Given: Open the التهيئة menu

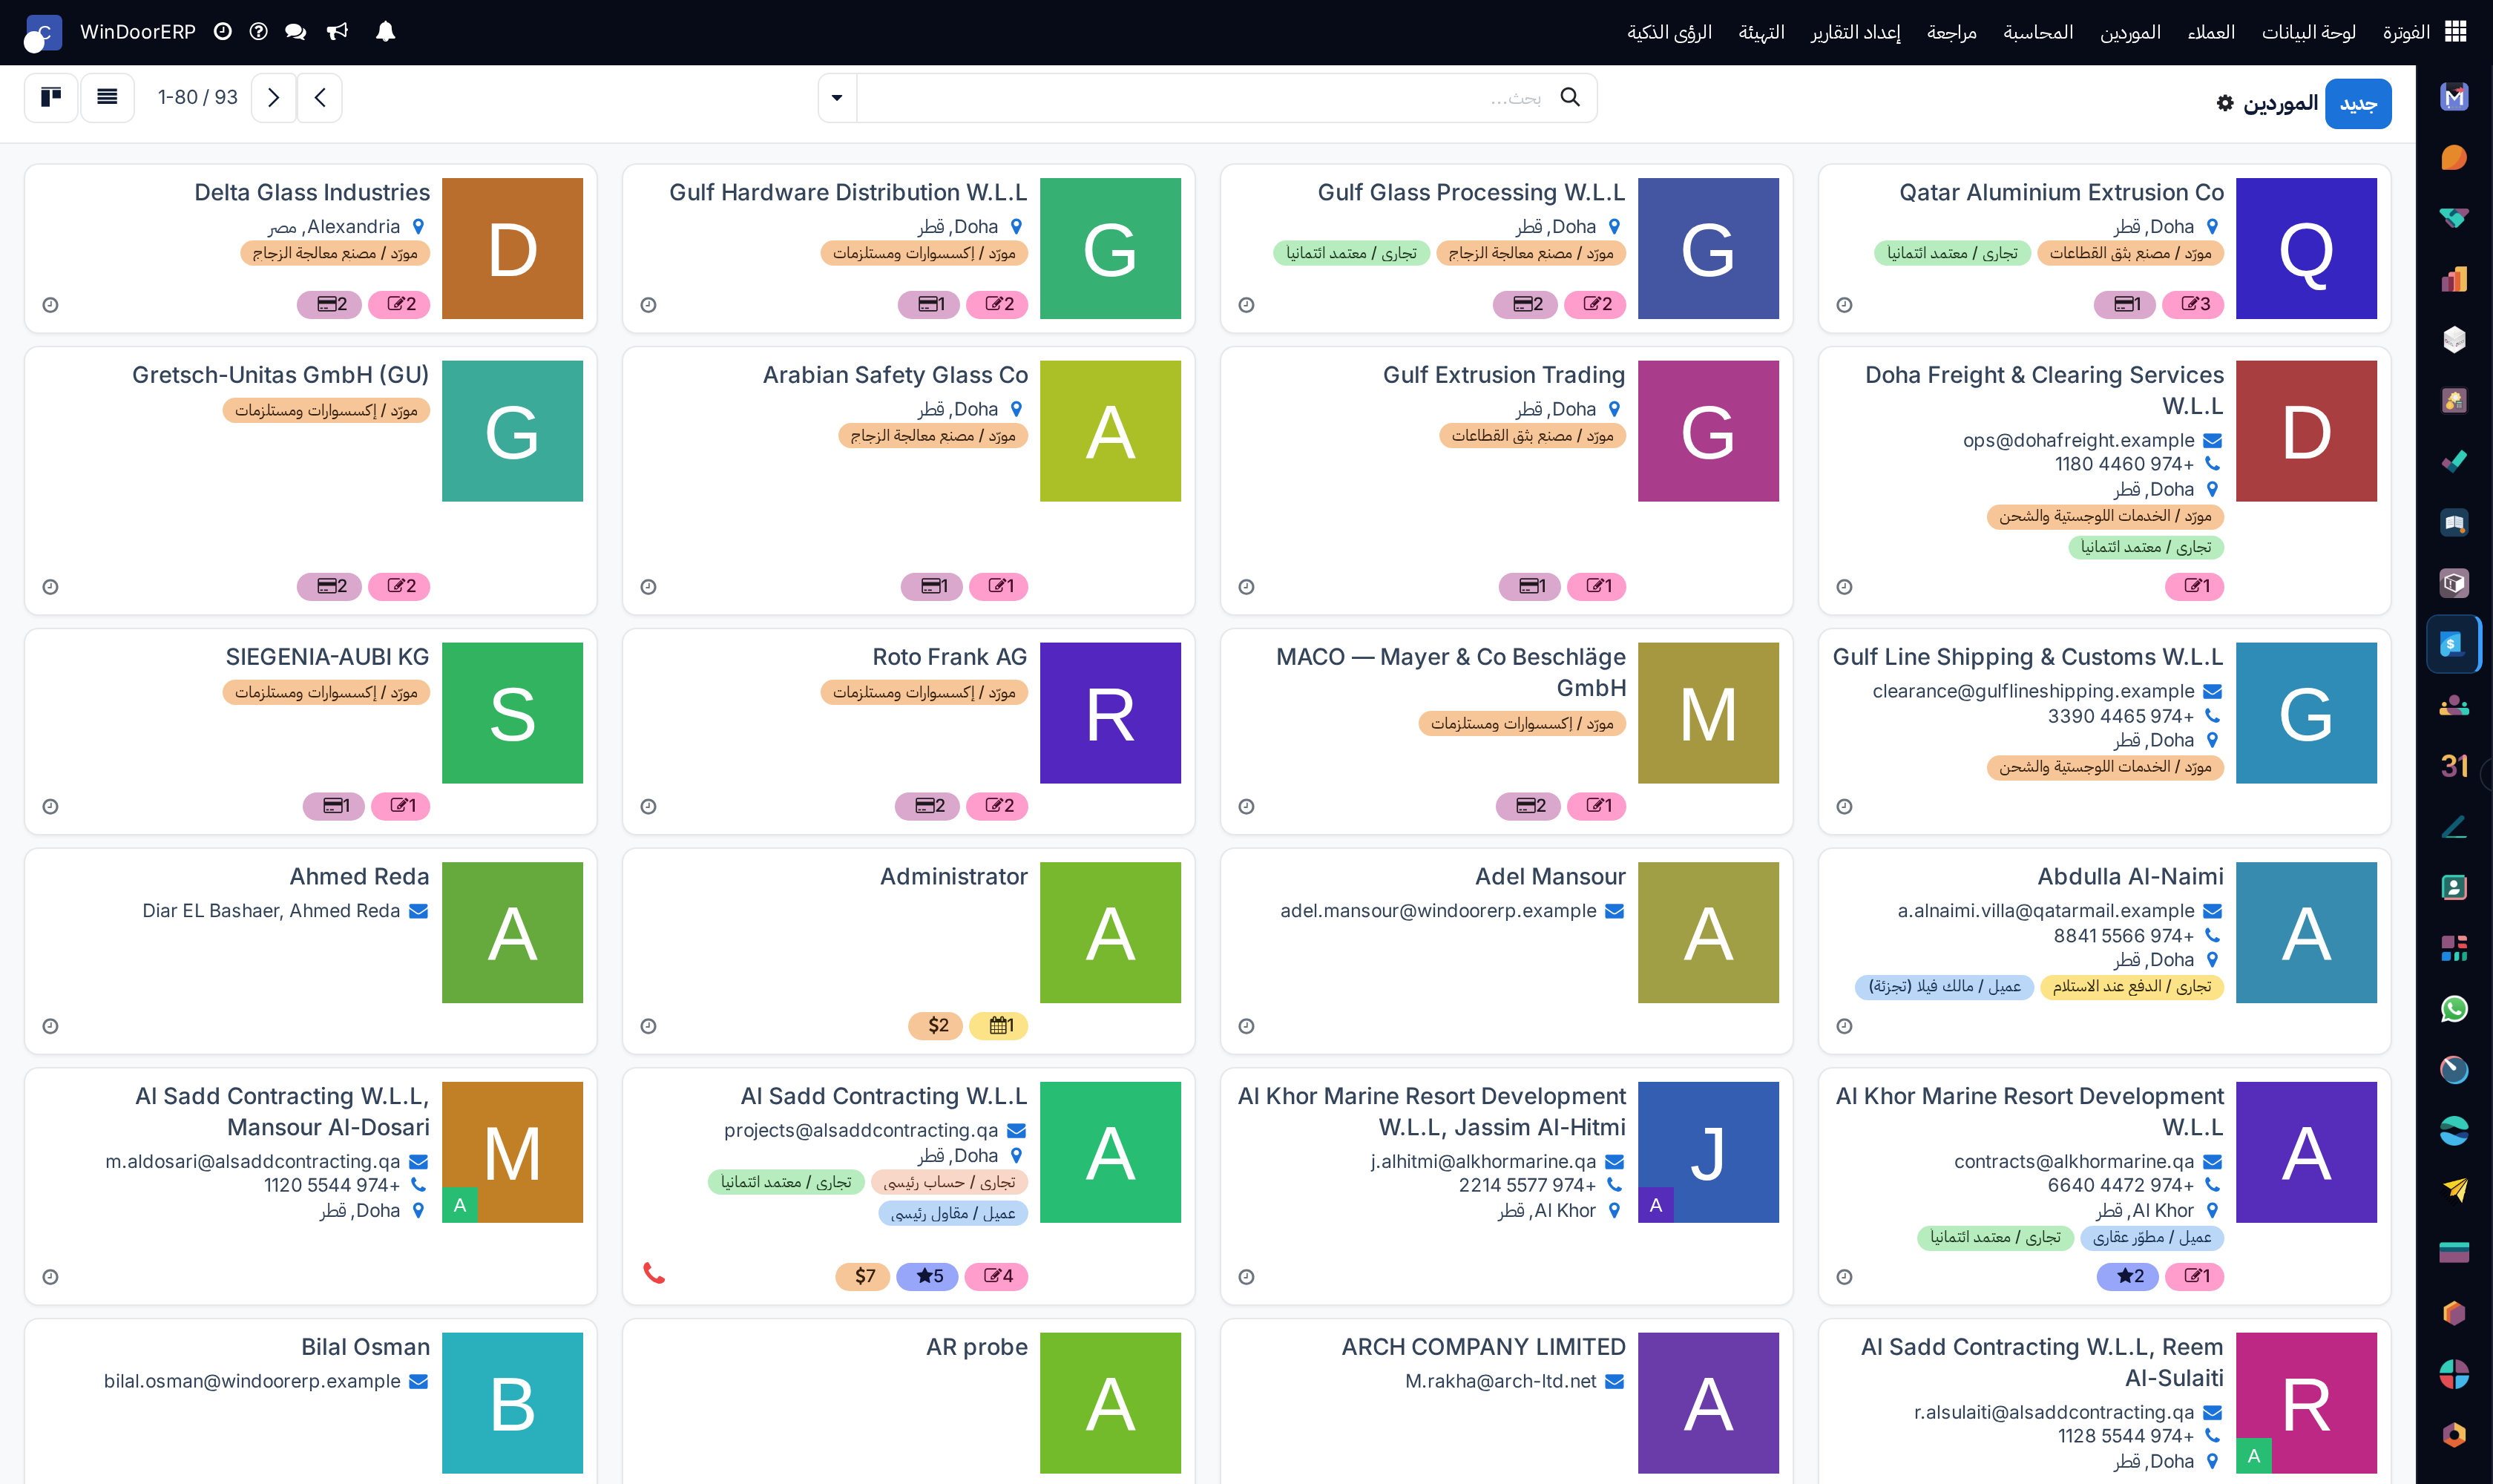Looking at the screenshot, I should pos(1761,32).
